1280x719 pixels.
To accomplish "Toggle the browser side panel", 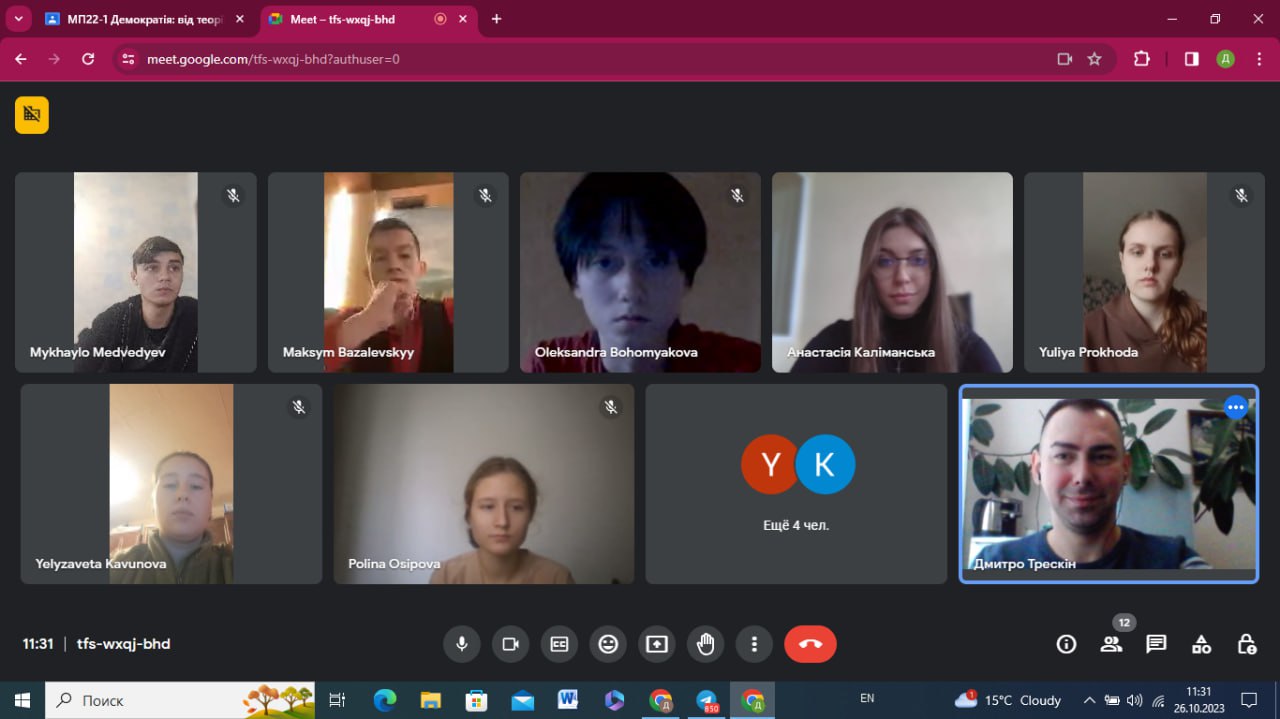I will pos(1192,59).
